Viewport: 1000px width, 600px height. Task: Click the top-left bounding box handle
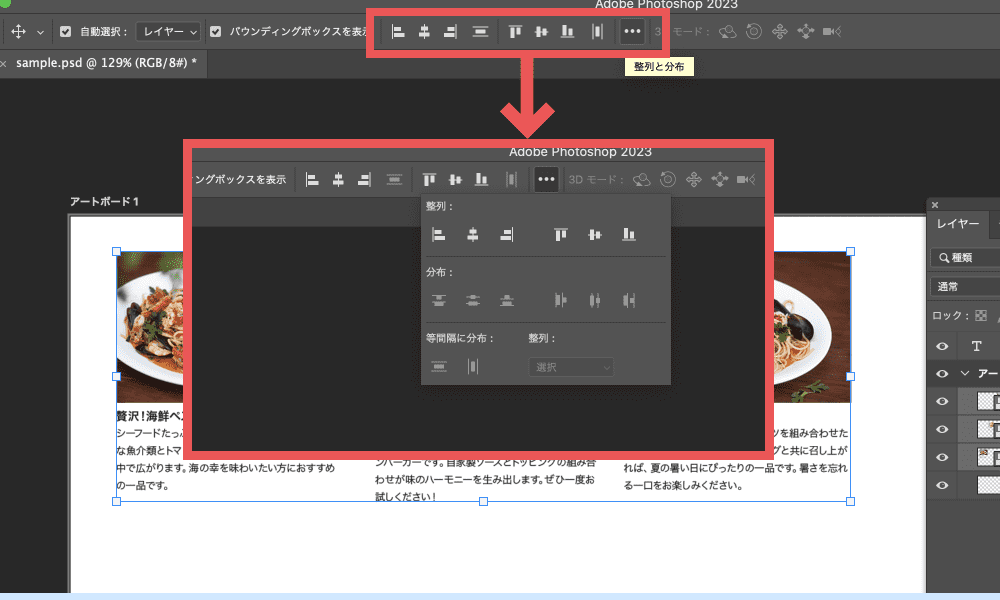click(x=117, y=252)
